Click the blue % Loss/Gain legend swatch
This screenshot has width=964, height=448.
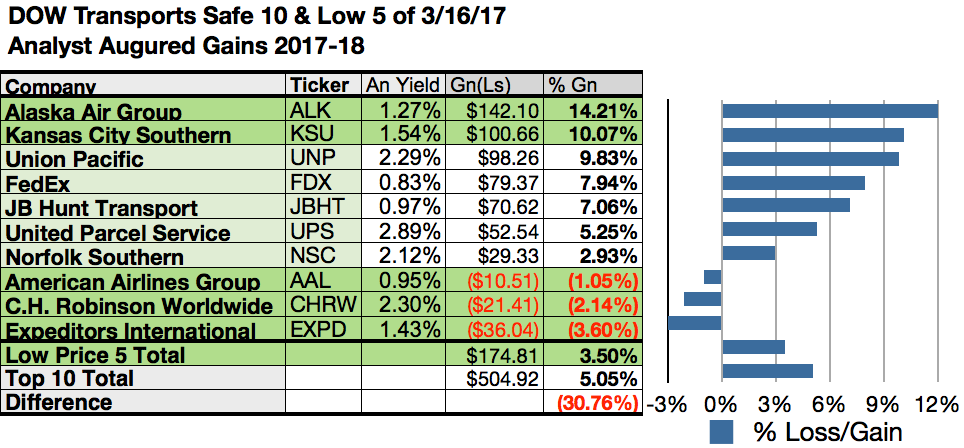(723, 432)
